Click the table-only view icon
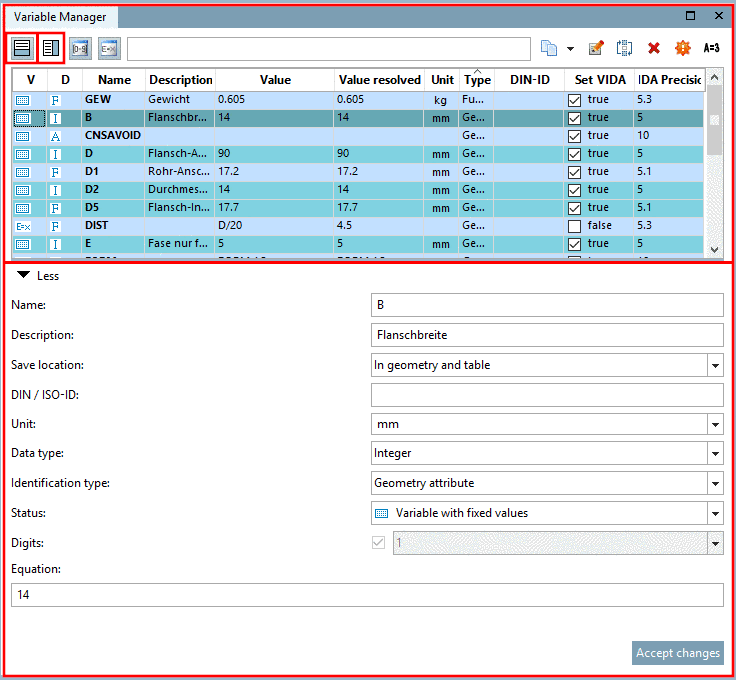Viewport: 736px width, 680px height. point(22,47)
